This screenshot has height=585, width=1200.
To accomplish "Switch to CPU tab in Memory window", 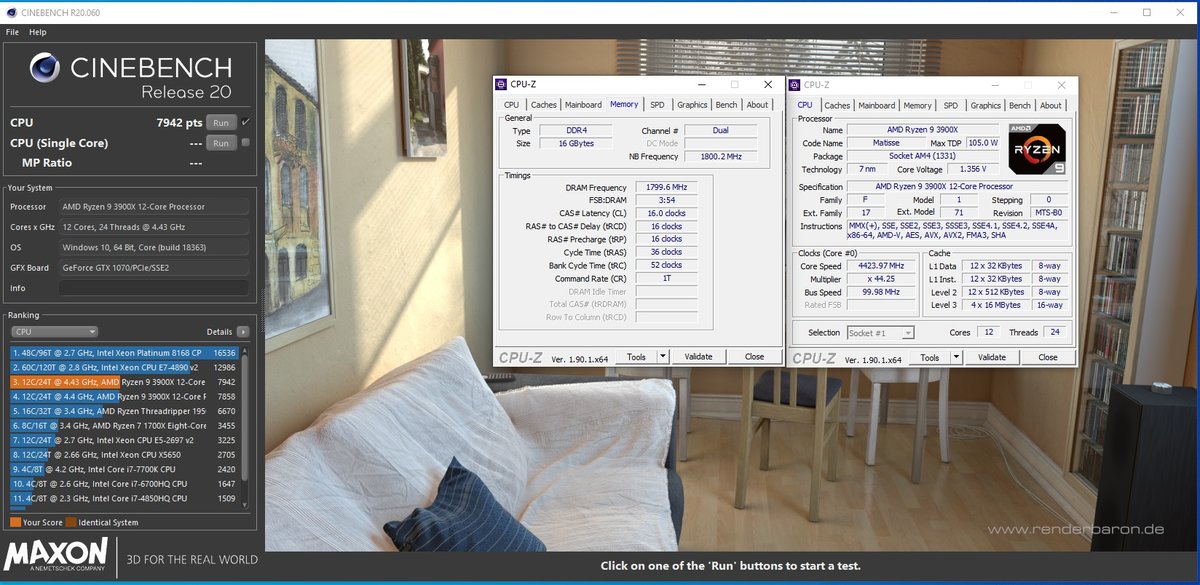I will pos(511,105).
